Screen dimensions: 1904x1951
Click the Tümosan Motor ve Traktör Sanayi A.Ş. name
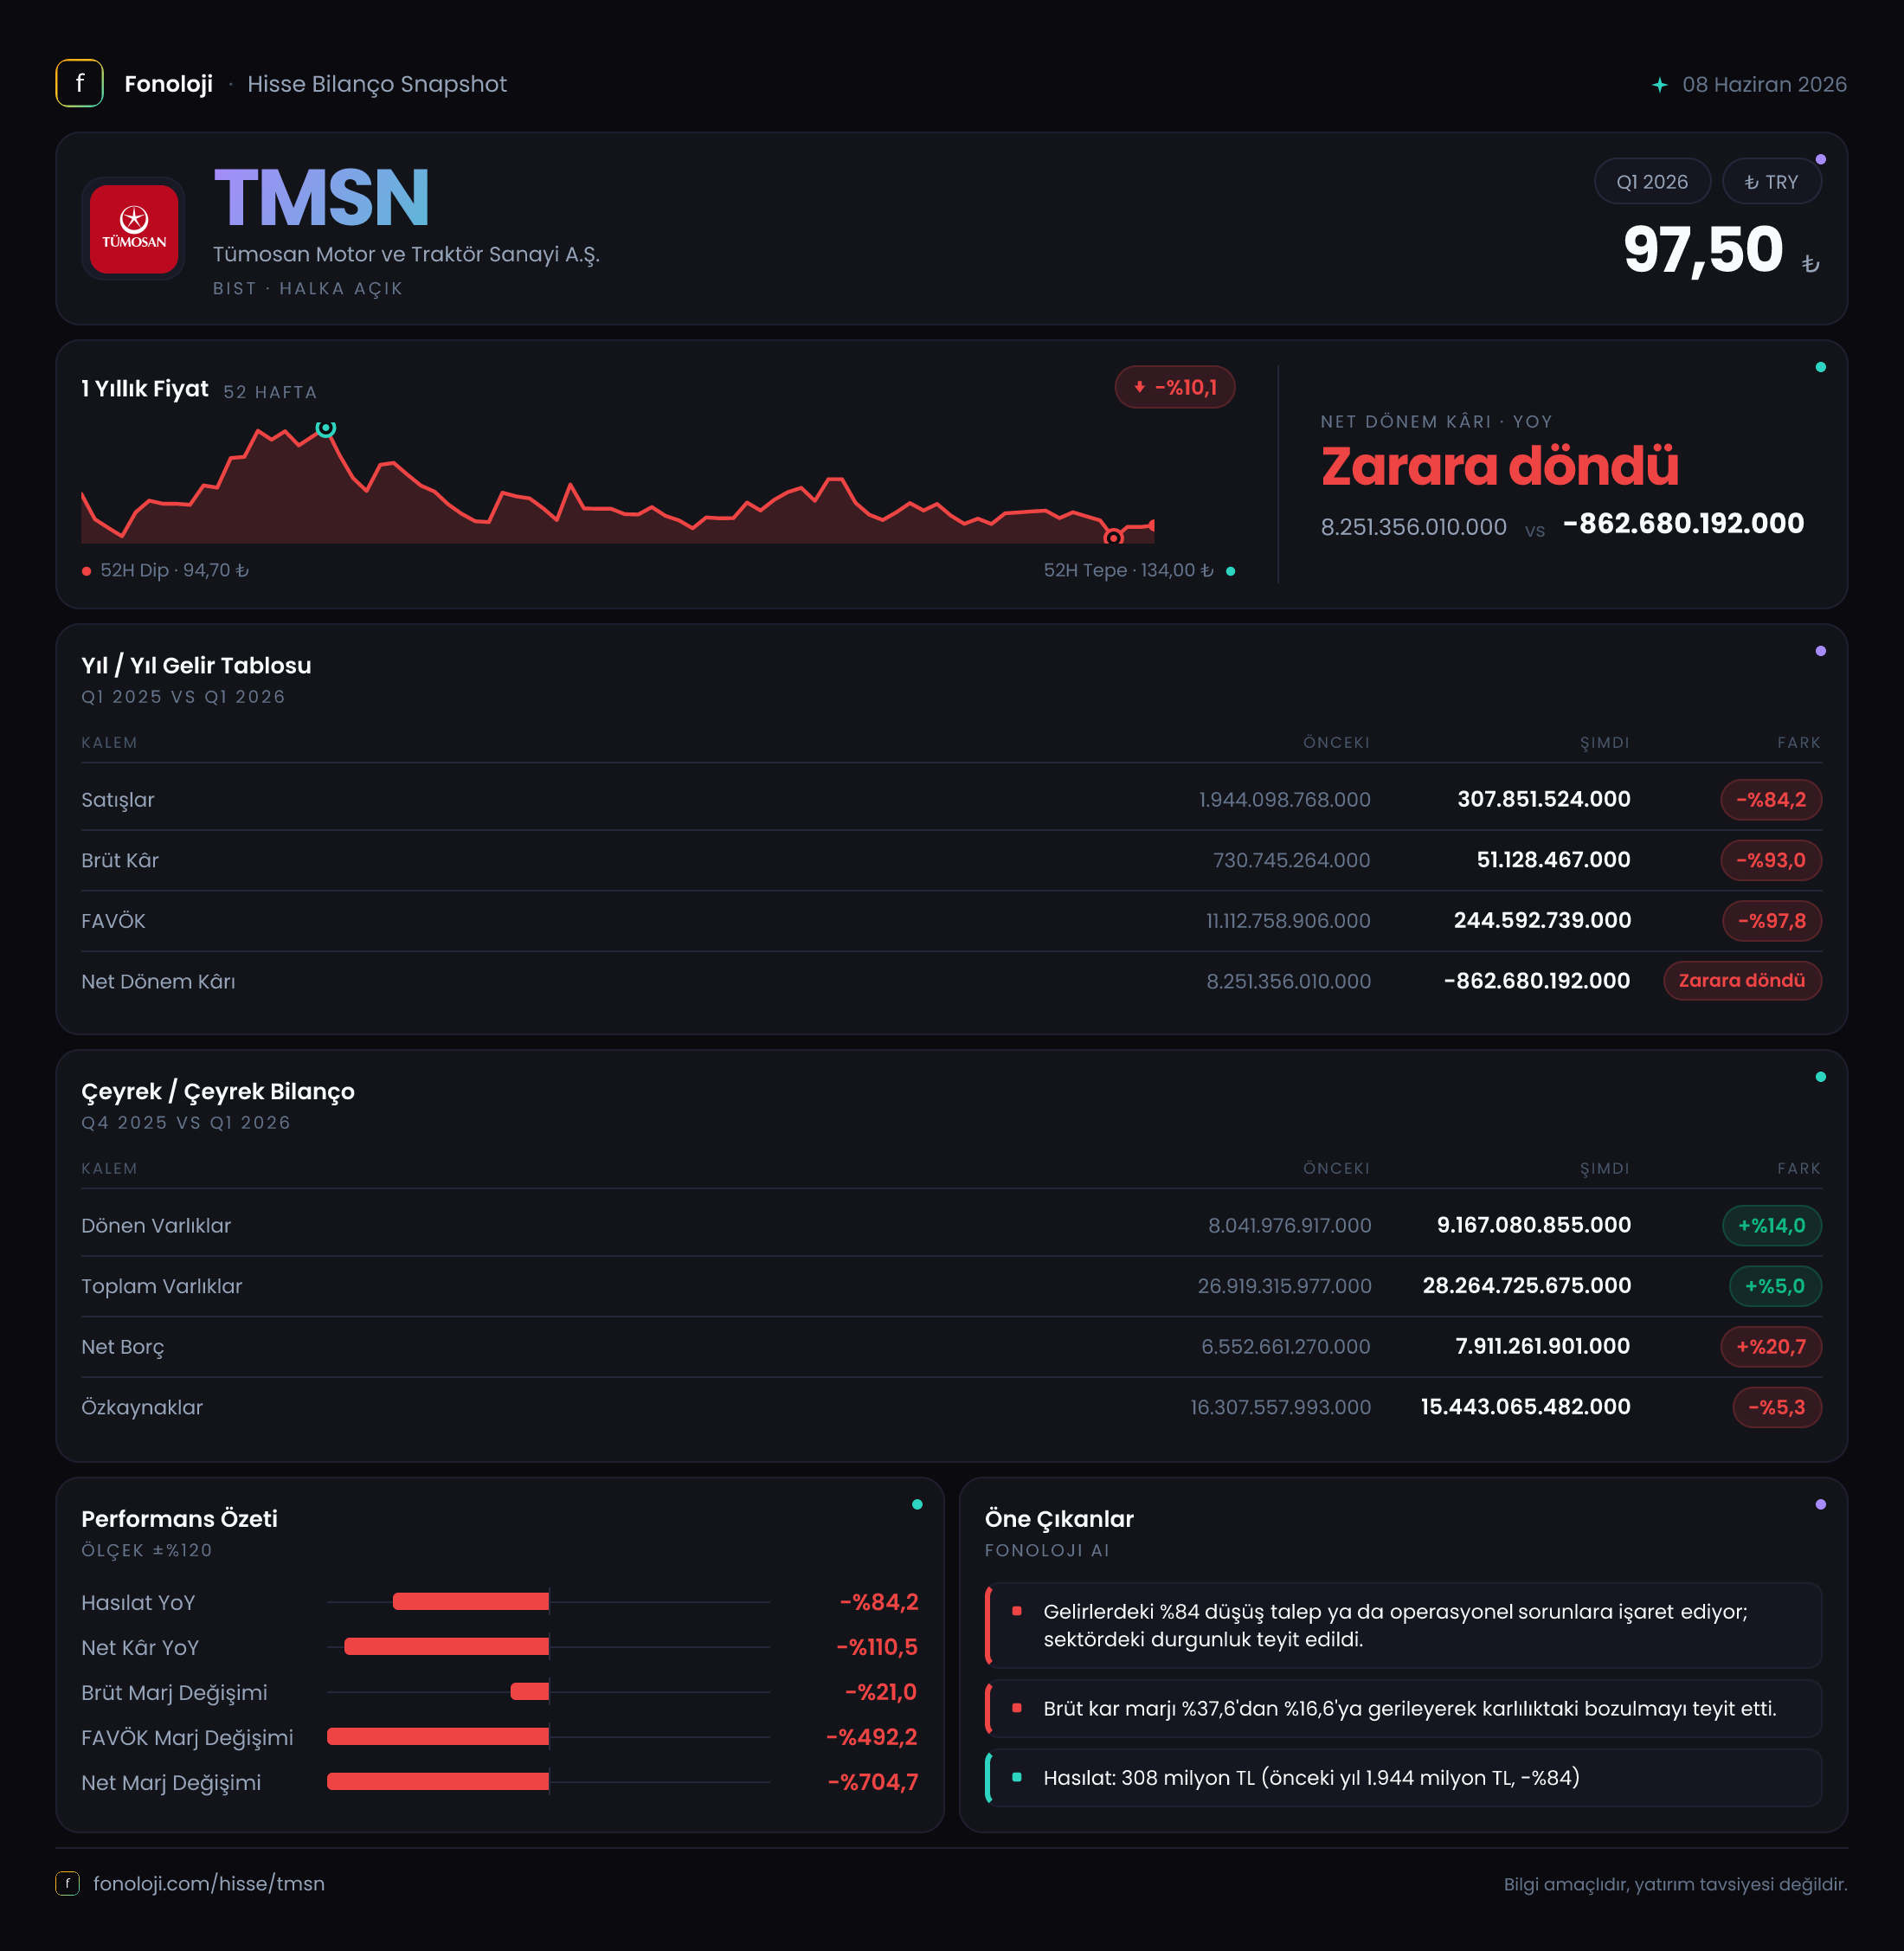[x=406, y=255]
